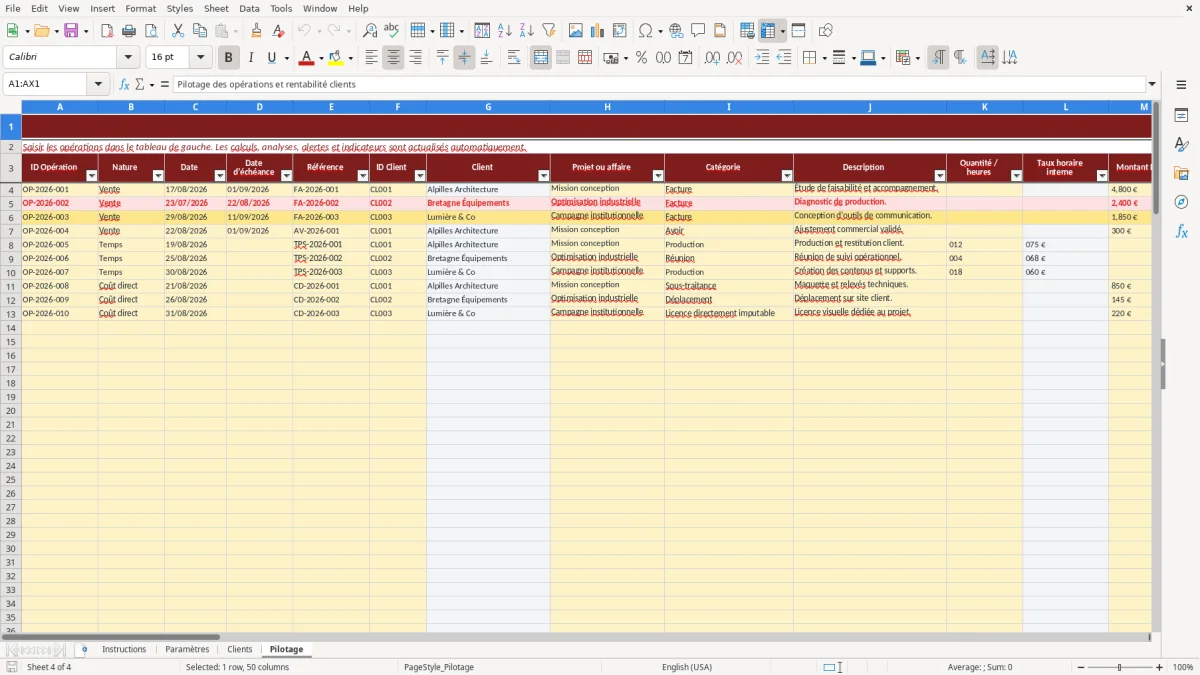Open the Description column filter dropdown
Viewport: 1200px width, 675px height.
tap(939, 176)
